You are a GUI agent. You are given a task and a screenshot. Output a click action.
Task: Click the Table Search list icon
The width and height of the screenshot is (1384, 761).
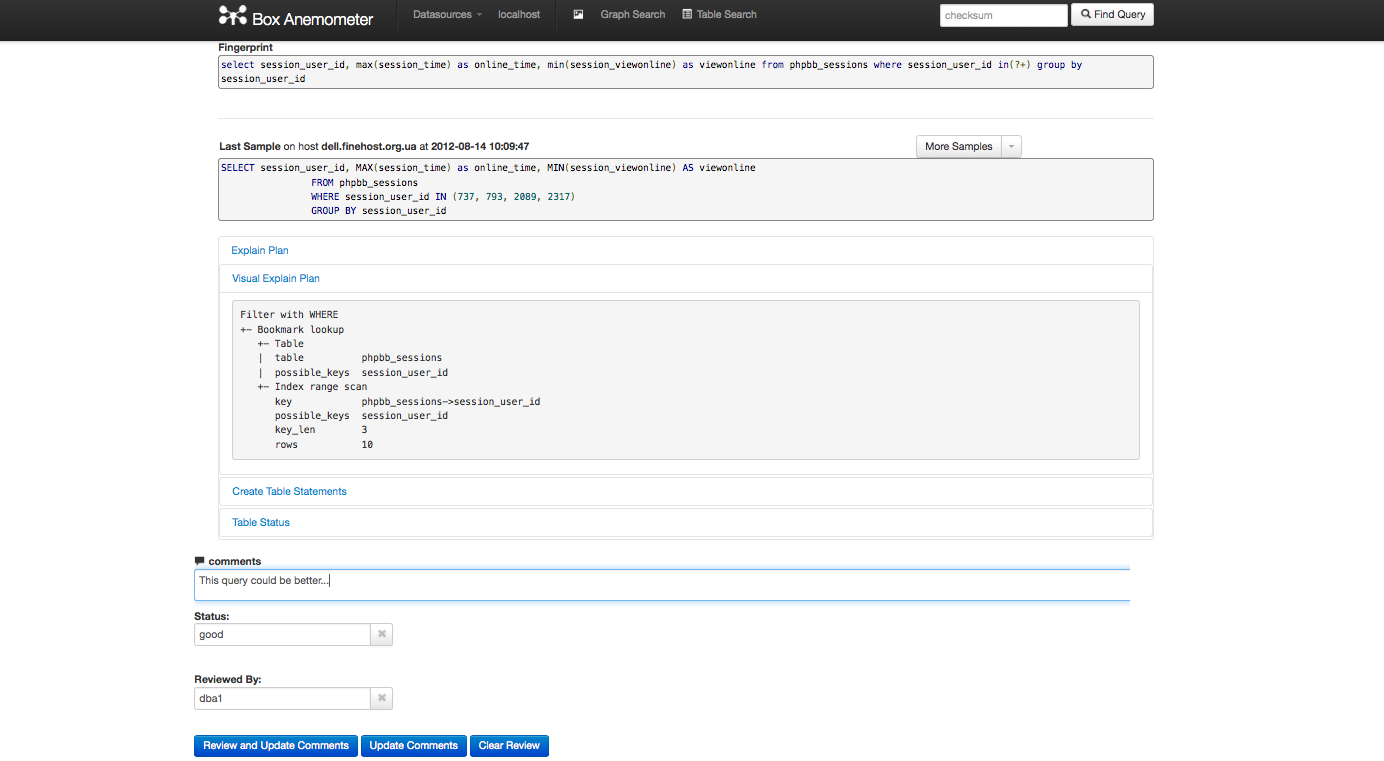coord(687,15)
